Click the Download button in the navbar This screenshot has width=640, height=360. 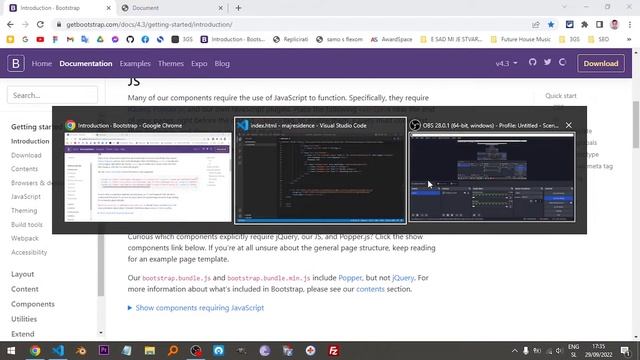pyautogui.click(x=601, y=63)
